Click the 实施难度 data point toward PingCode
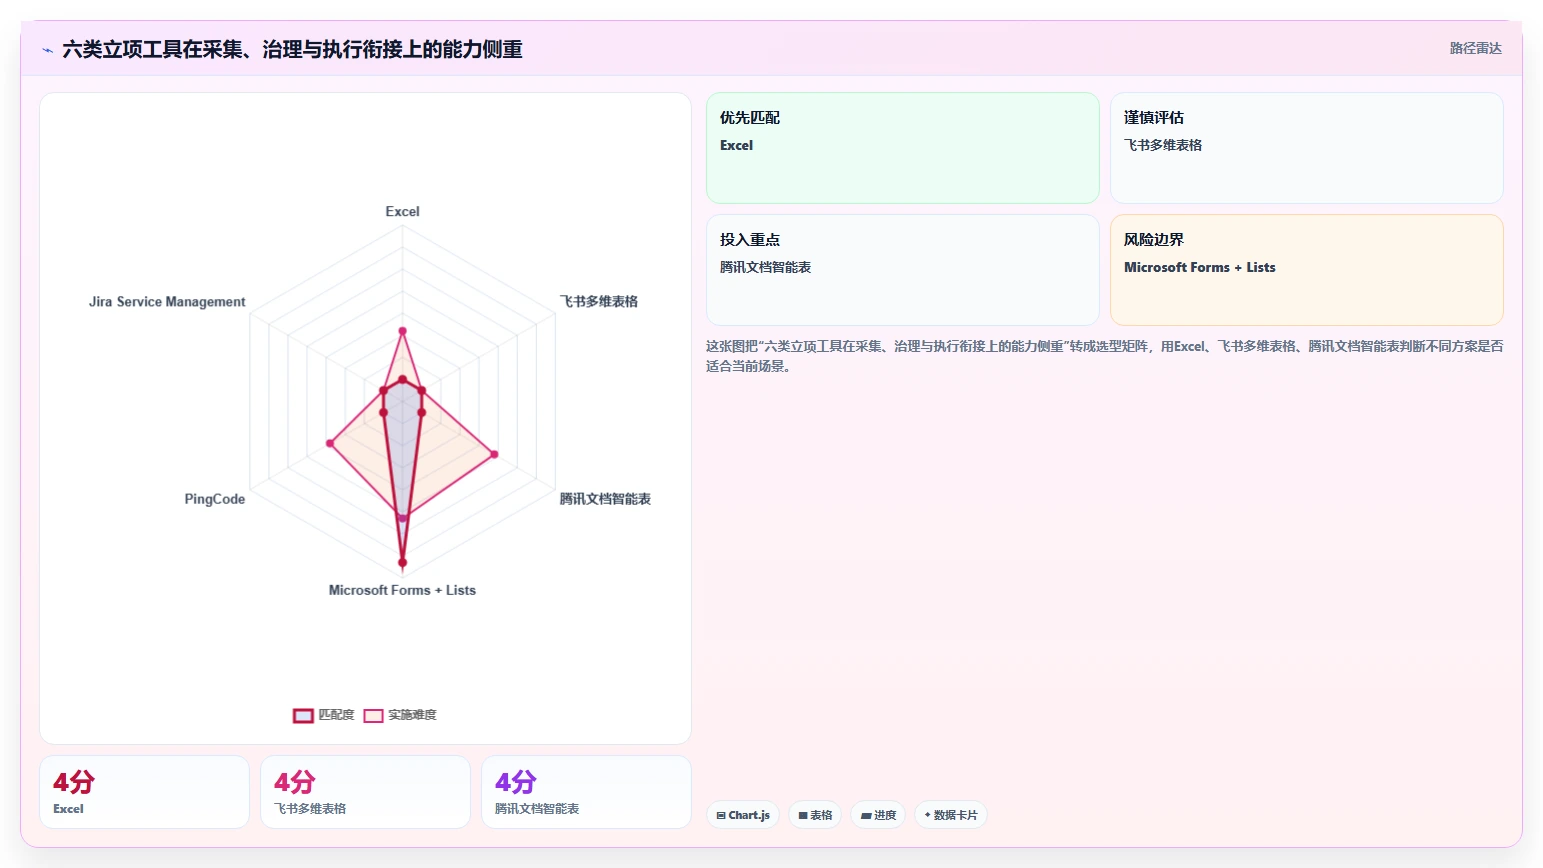1543x868 pixels. pos(329,443)
